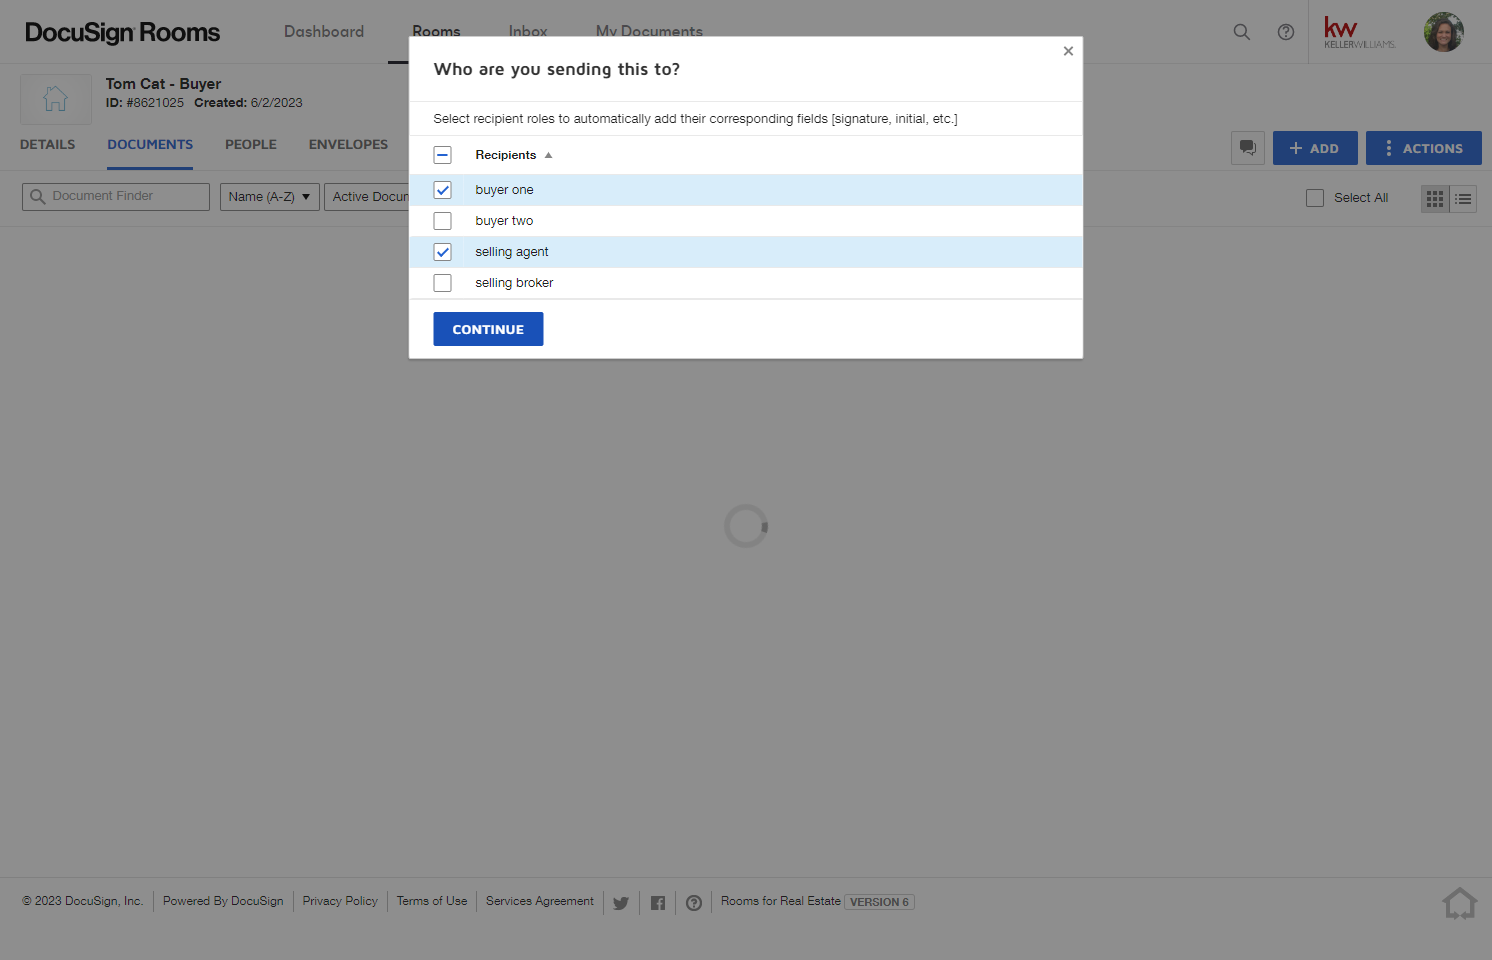Uncheck the buyer one recipient
This screenshot has height=960, width=1492.
tap(443, 190)
